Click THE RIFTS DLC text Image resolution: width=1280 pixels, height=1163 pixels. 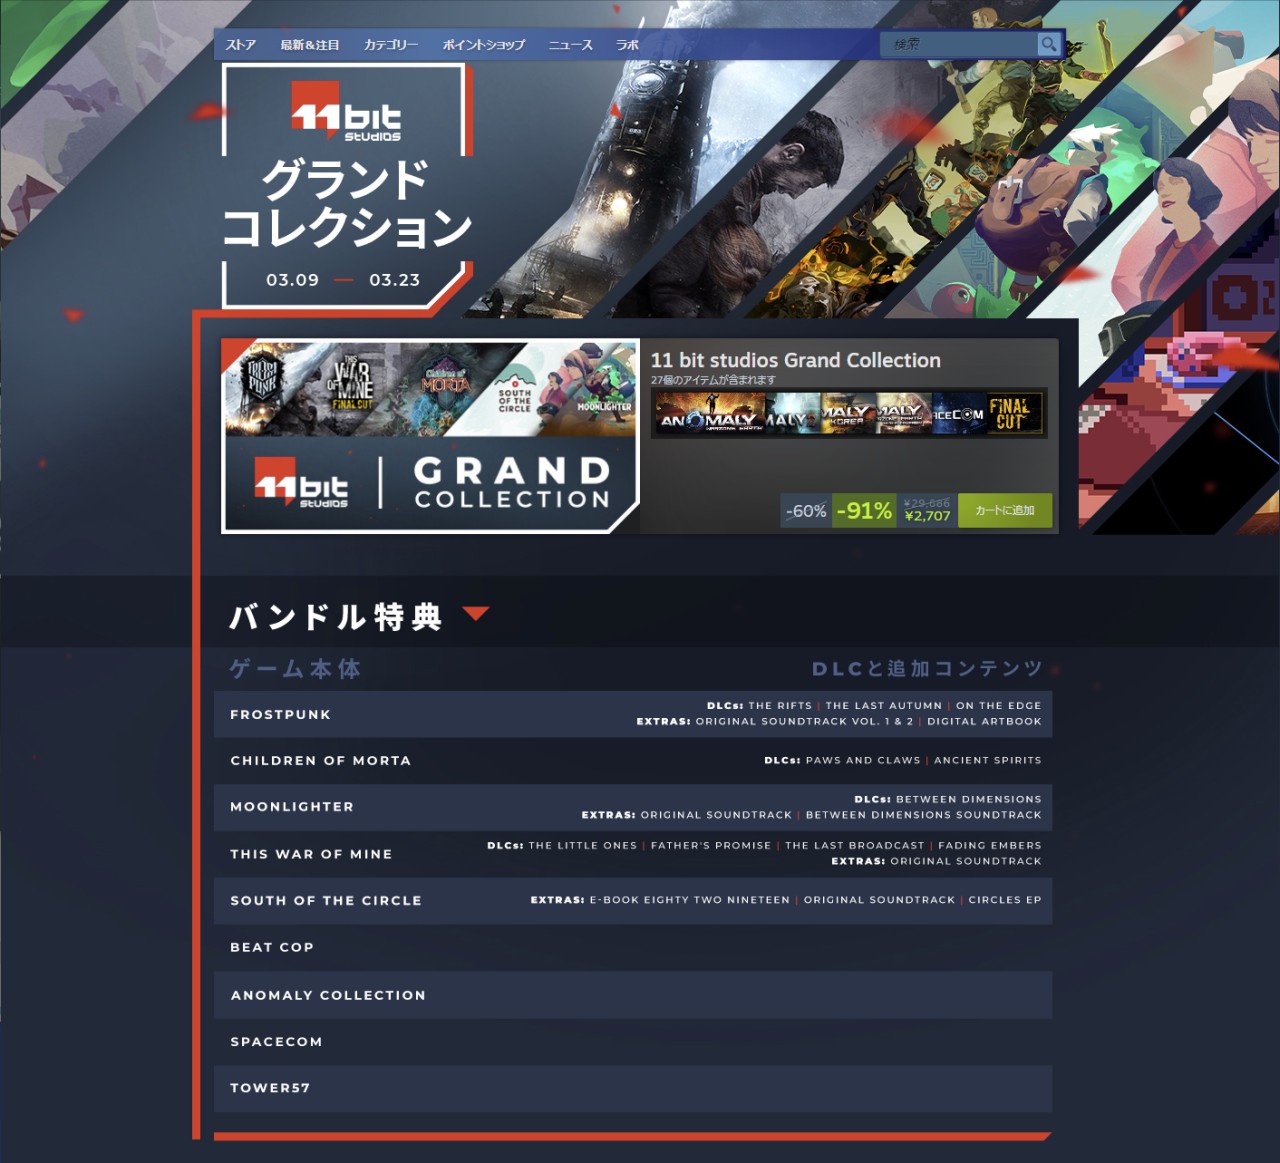pos(780,705)
